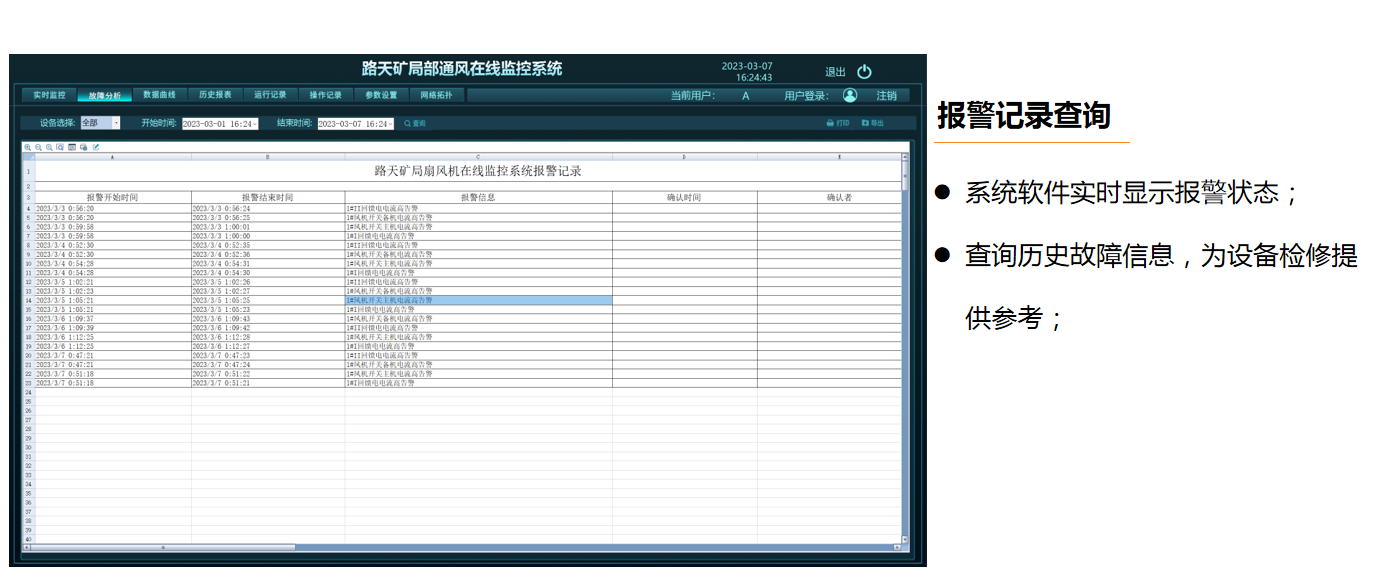Click the 查询 search button
Viewport: 1373px width, 578px height.
pyautogui.click(x=415, y=124)
